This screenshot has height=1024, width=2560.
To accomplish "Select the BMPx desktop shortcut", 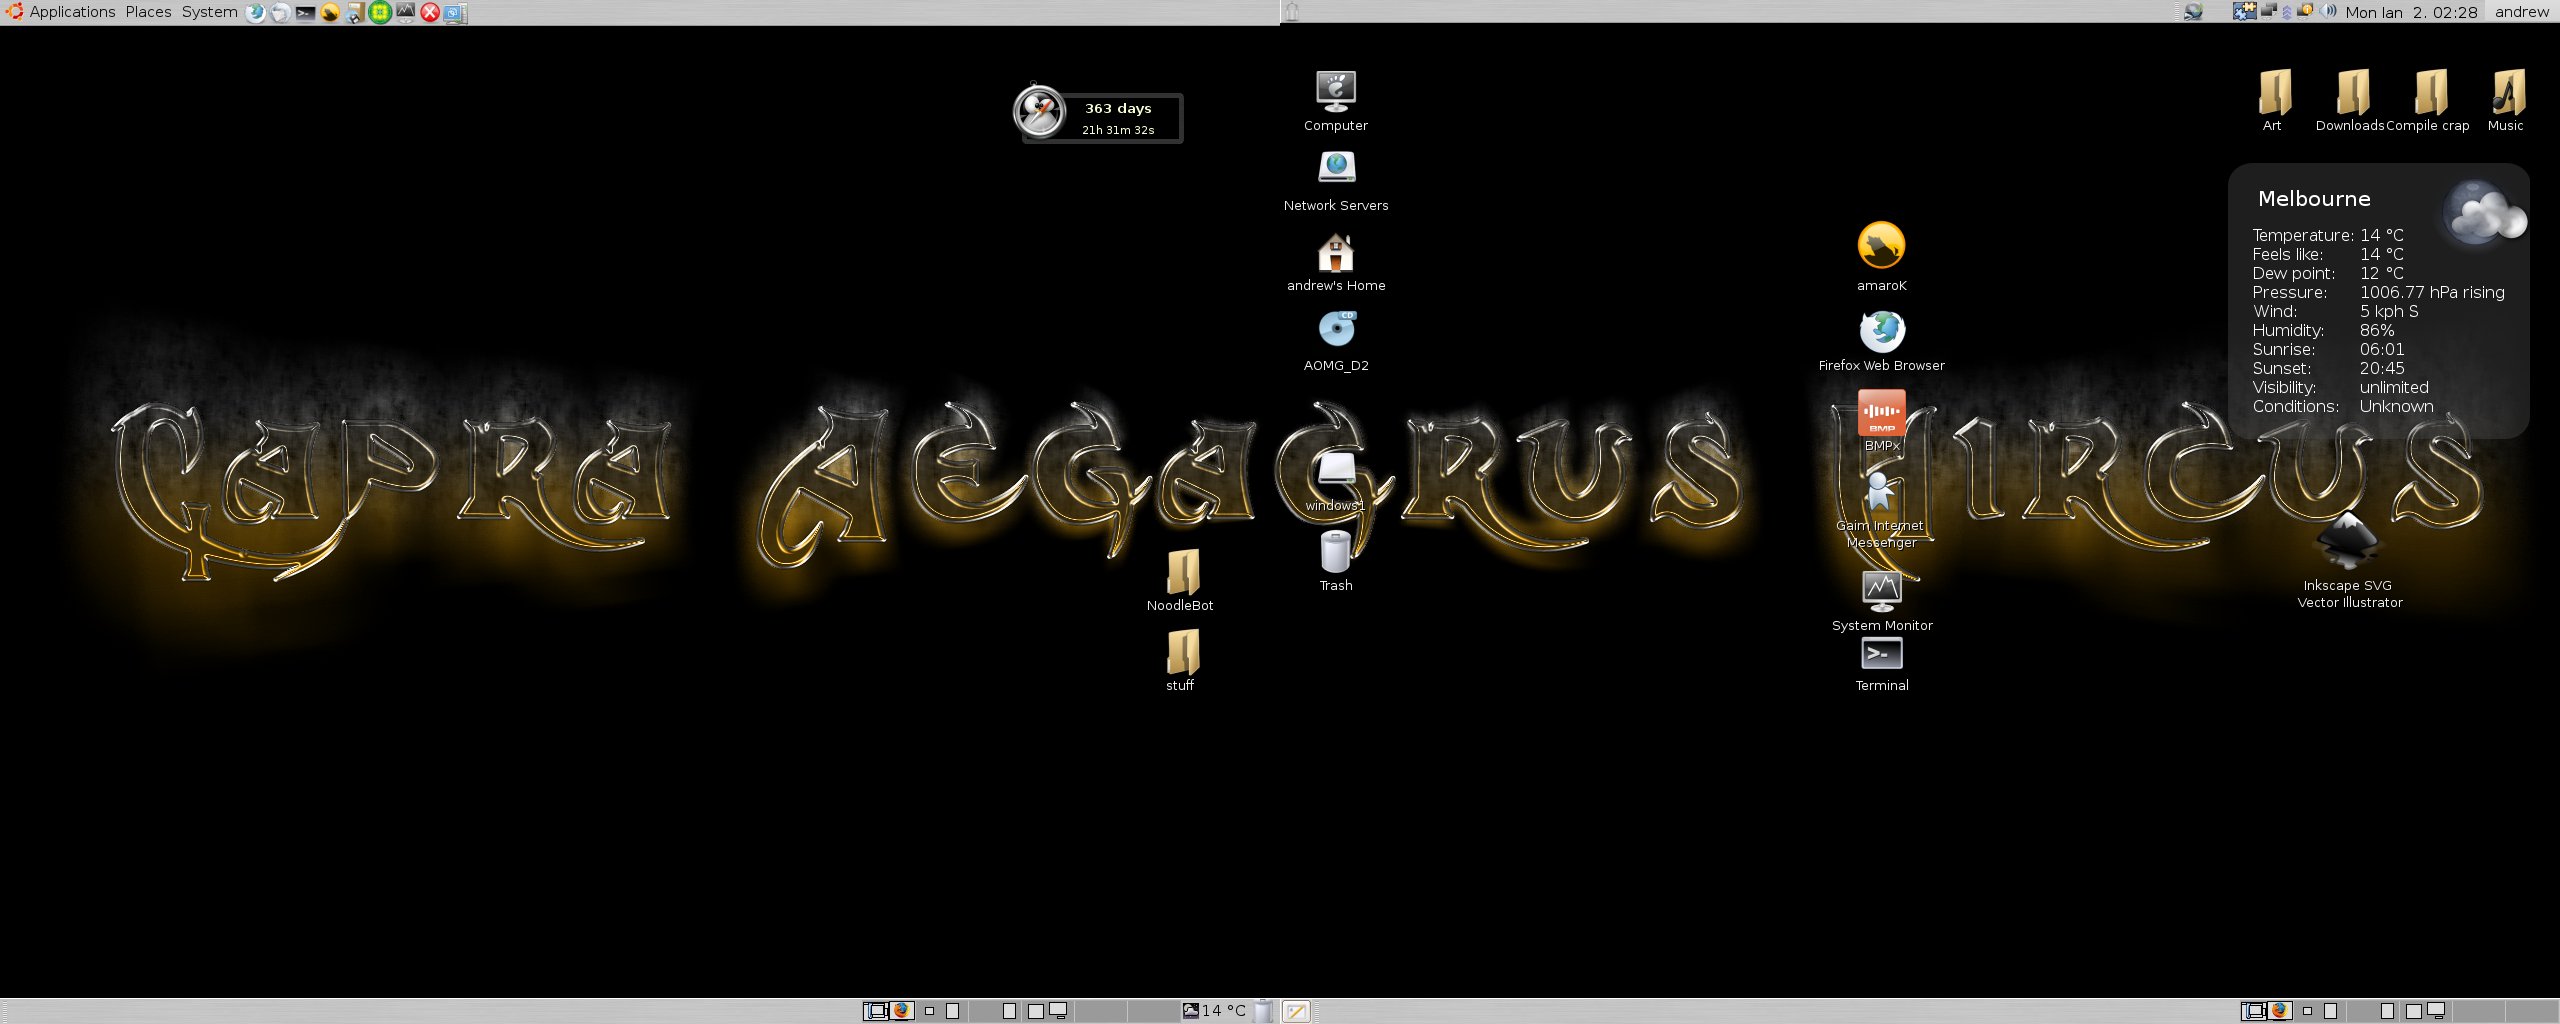I will pyautogui.click(x=1881, y=421).
